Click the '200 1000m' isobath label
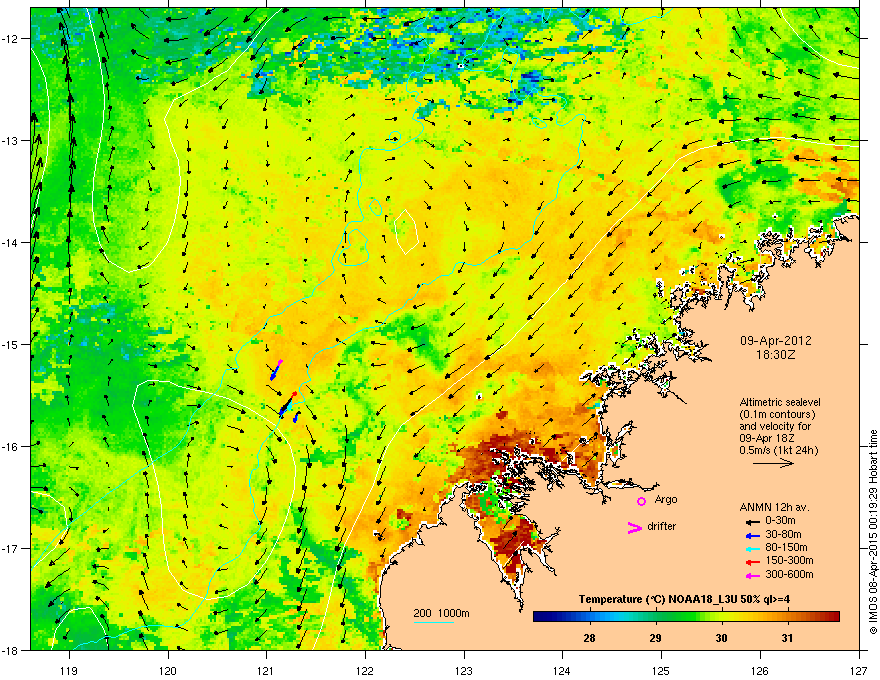The image size is (880, 680). coord(441,613)
